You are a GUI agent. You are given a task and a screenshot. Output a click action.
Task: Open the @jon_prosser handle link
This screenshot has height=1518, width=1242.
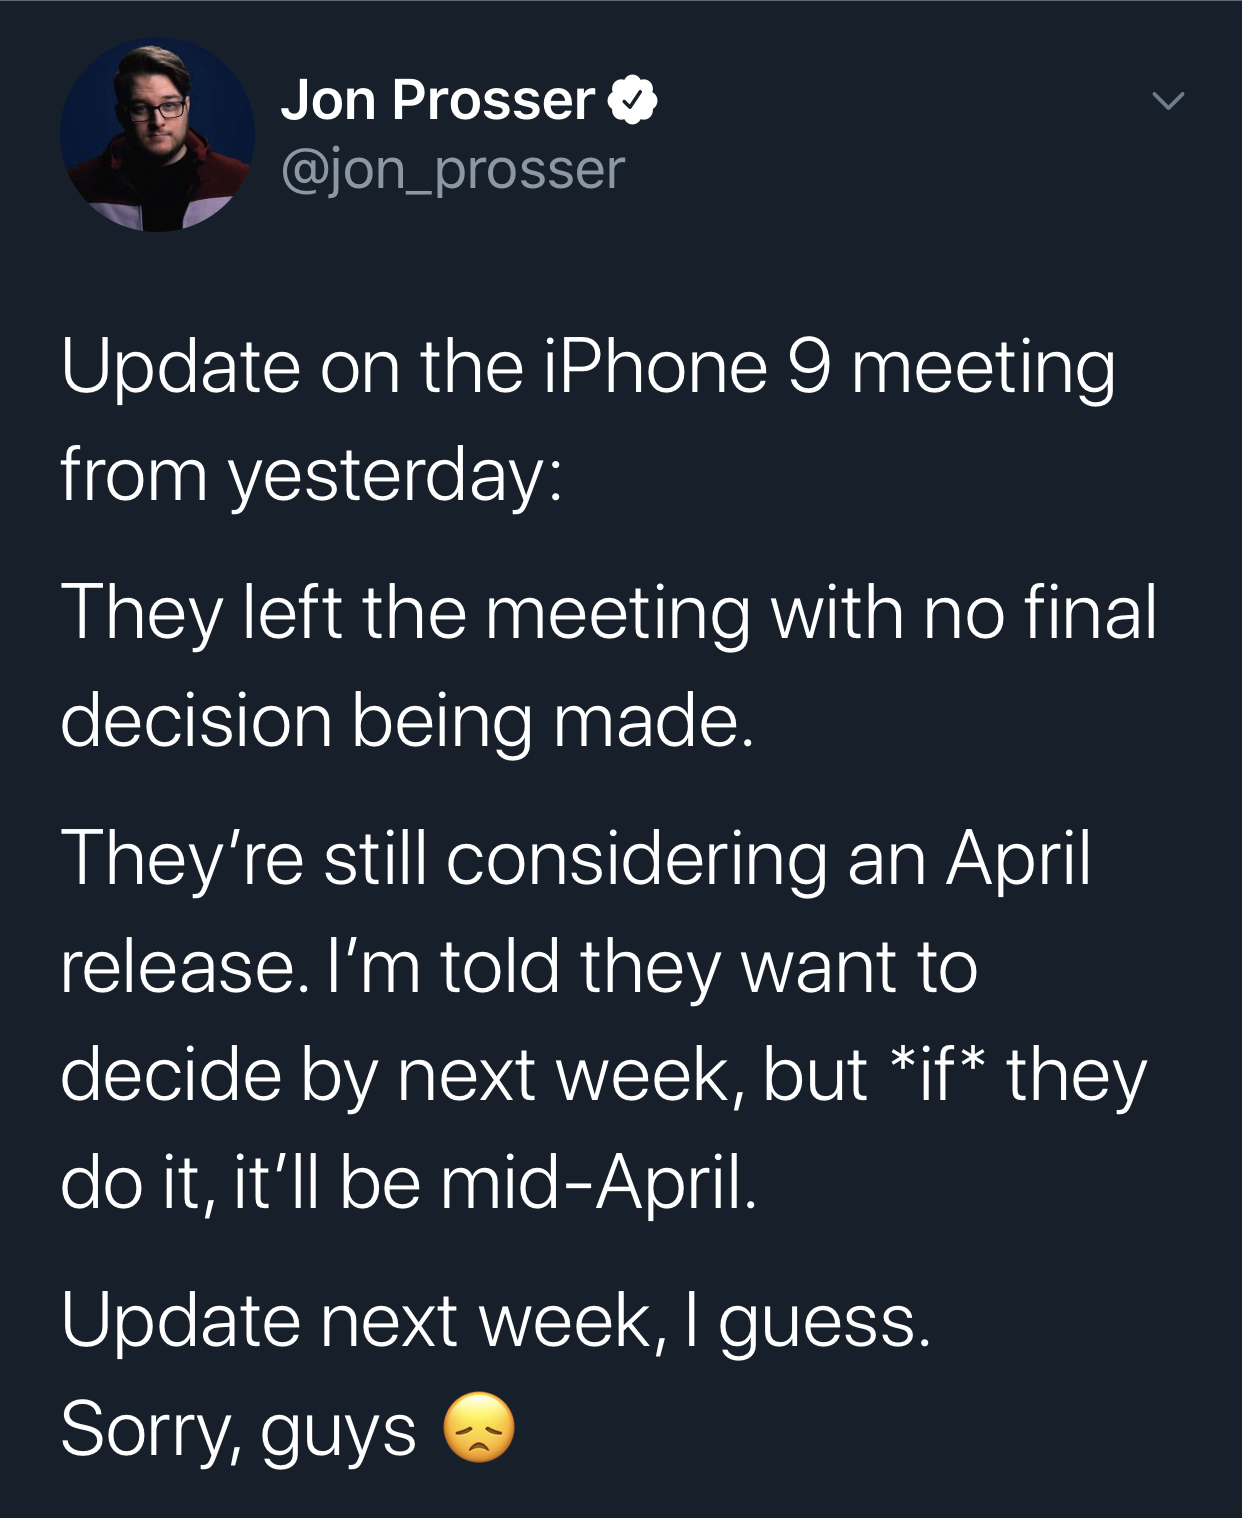[453, 169]
